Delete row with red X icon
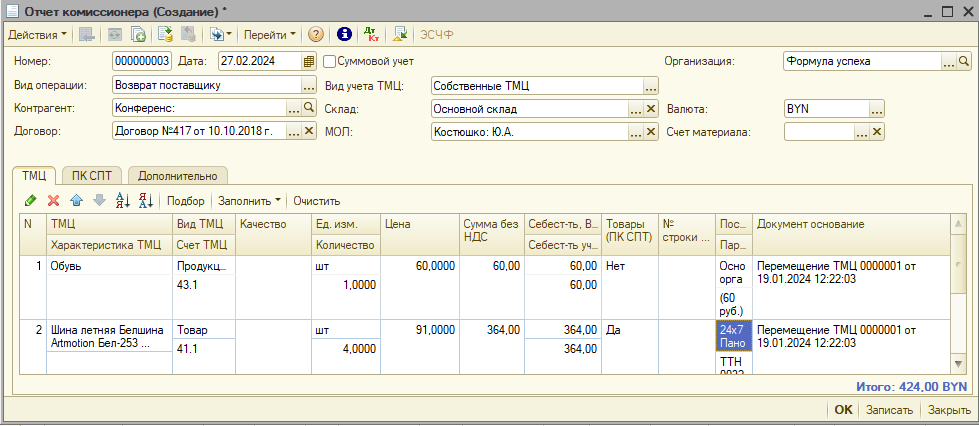 coord(54,201)
